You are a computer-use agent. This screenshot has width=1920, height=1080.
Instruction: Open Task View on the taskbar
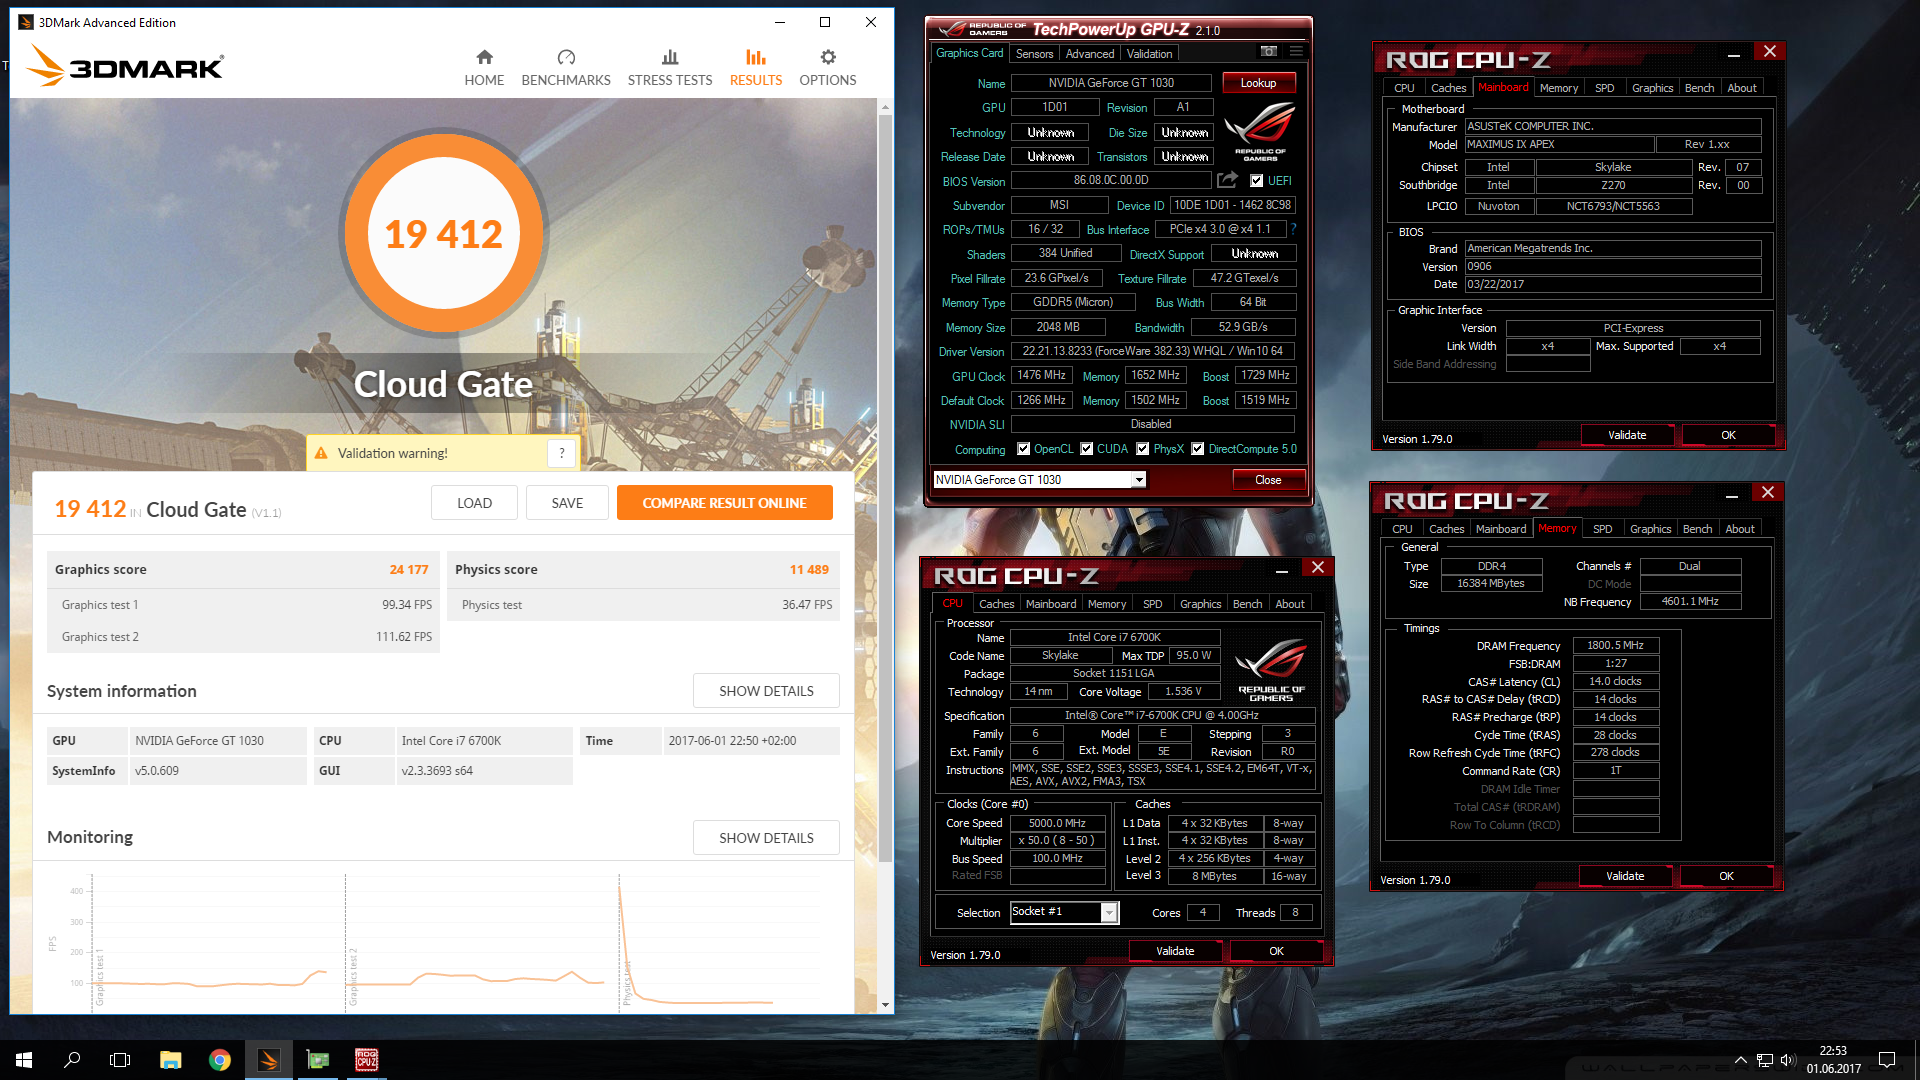pyautogui.click(x=120, y=1060)
